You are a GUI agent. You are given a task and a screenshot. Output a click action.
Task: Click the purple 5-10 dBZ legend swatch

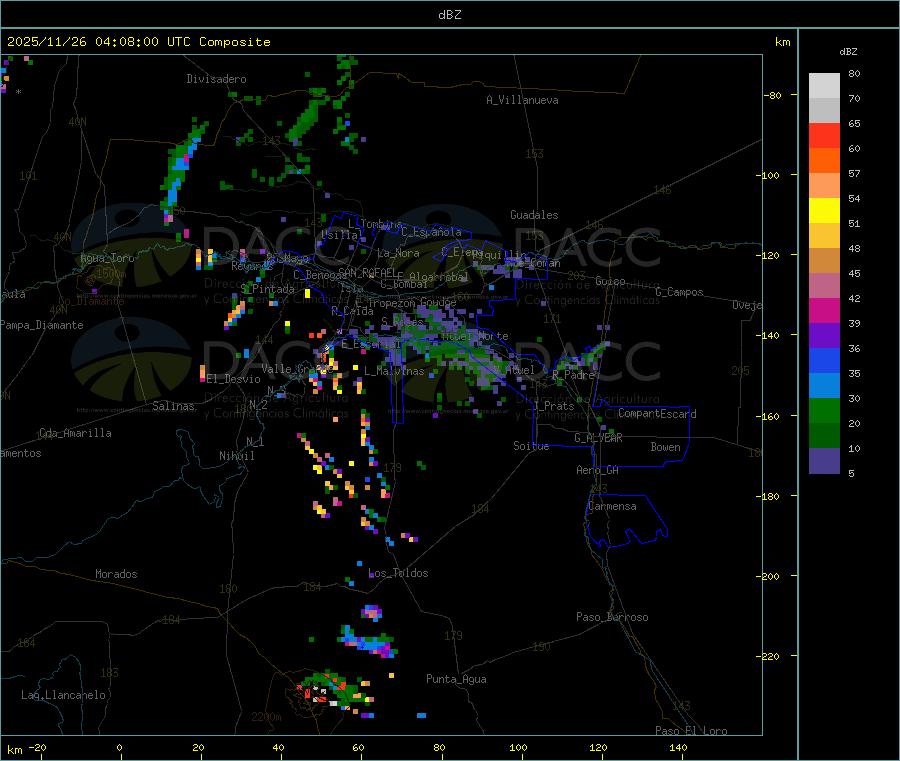tap(824, 461)
